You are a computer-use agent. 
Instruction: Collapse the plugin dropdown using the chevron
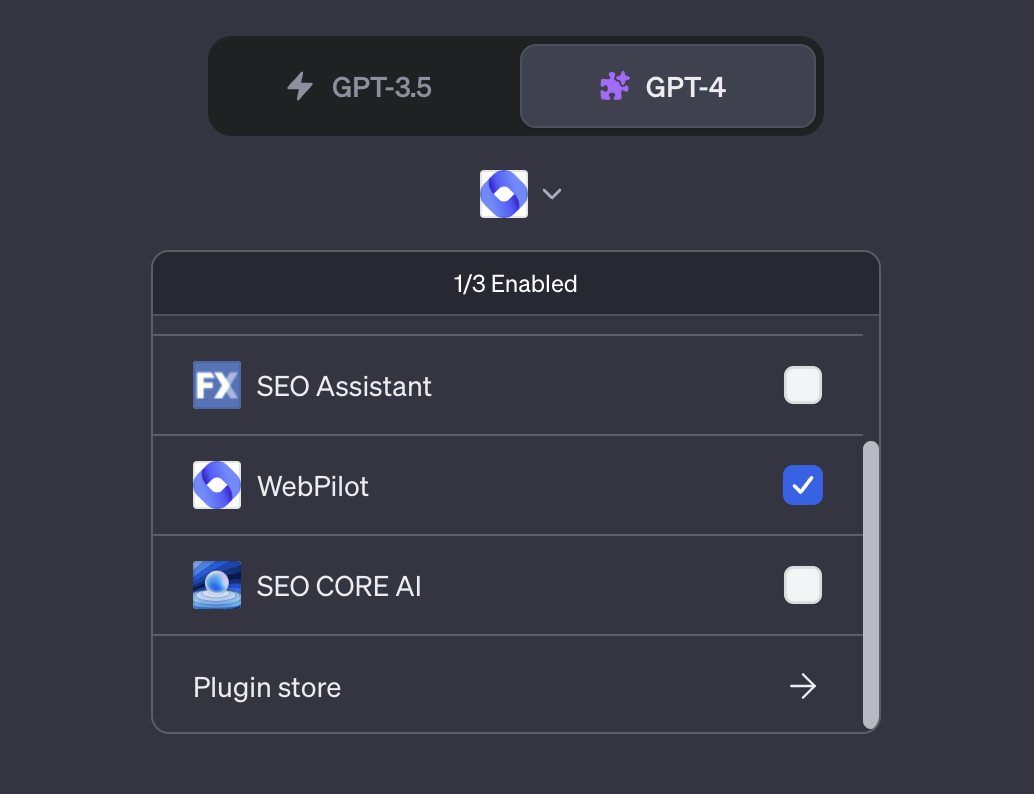(x=552, y=194)
